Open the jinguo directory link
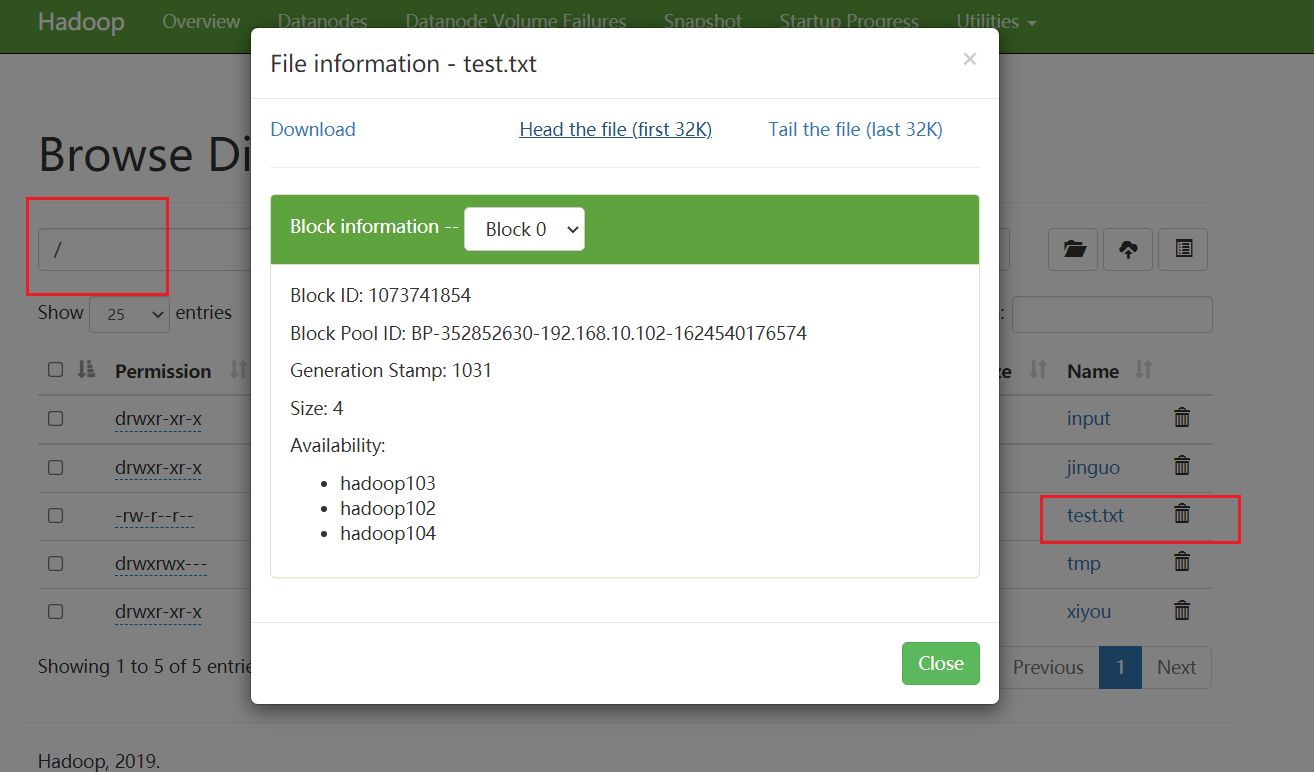 (1093, 467)
